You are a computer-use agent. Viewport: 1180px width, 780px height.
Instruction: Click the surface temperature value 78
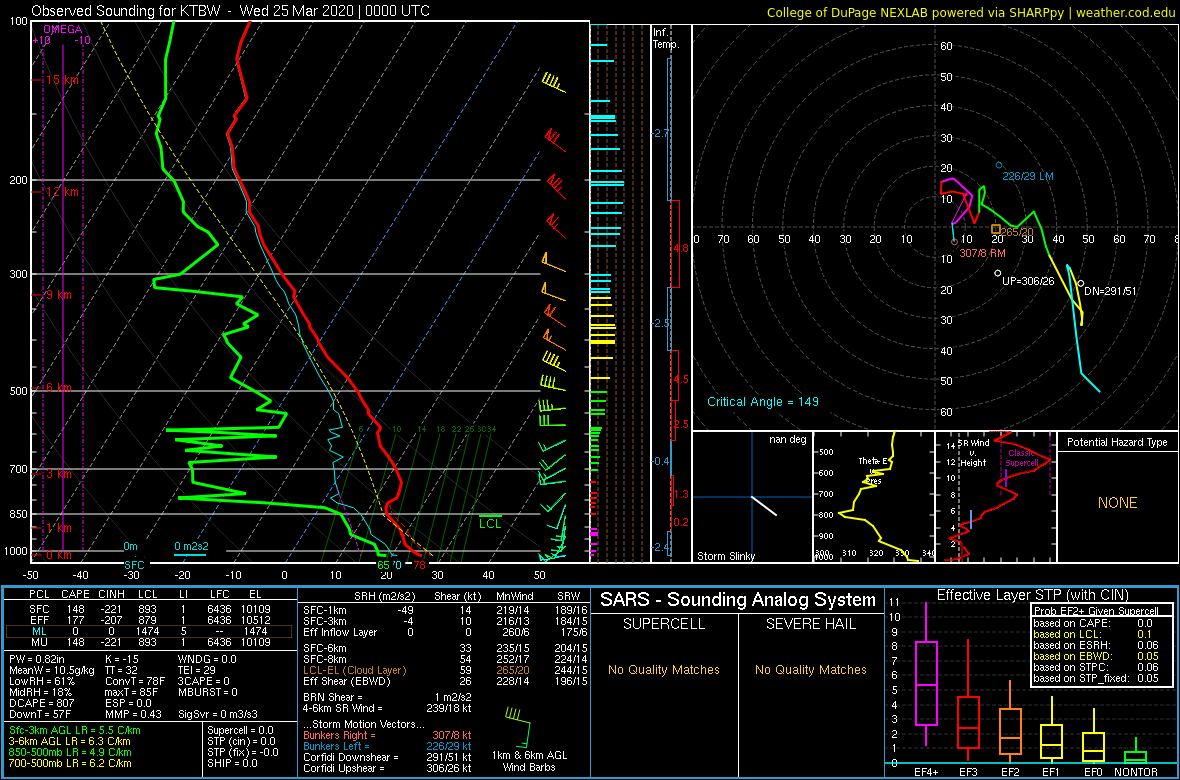419,565
